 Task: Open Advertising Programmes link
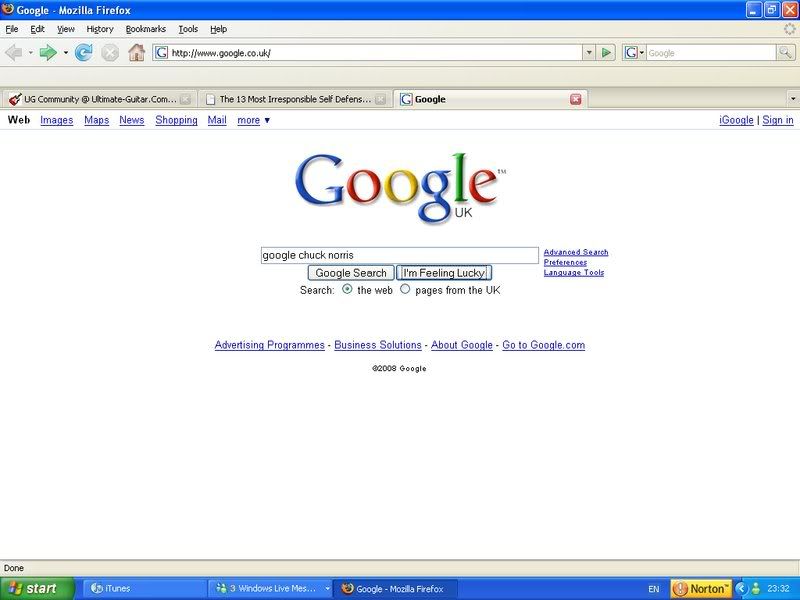click(269, 345)
